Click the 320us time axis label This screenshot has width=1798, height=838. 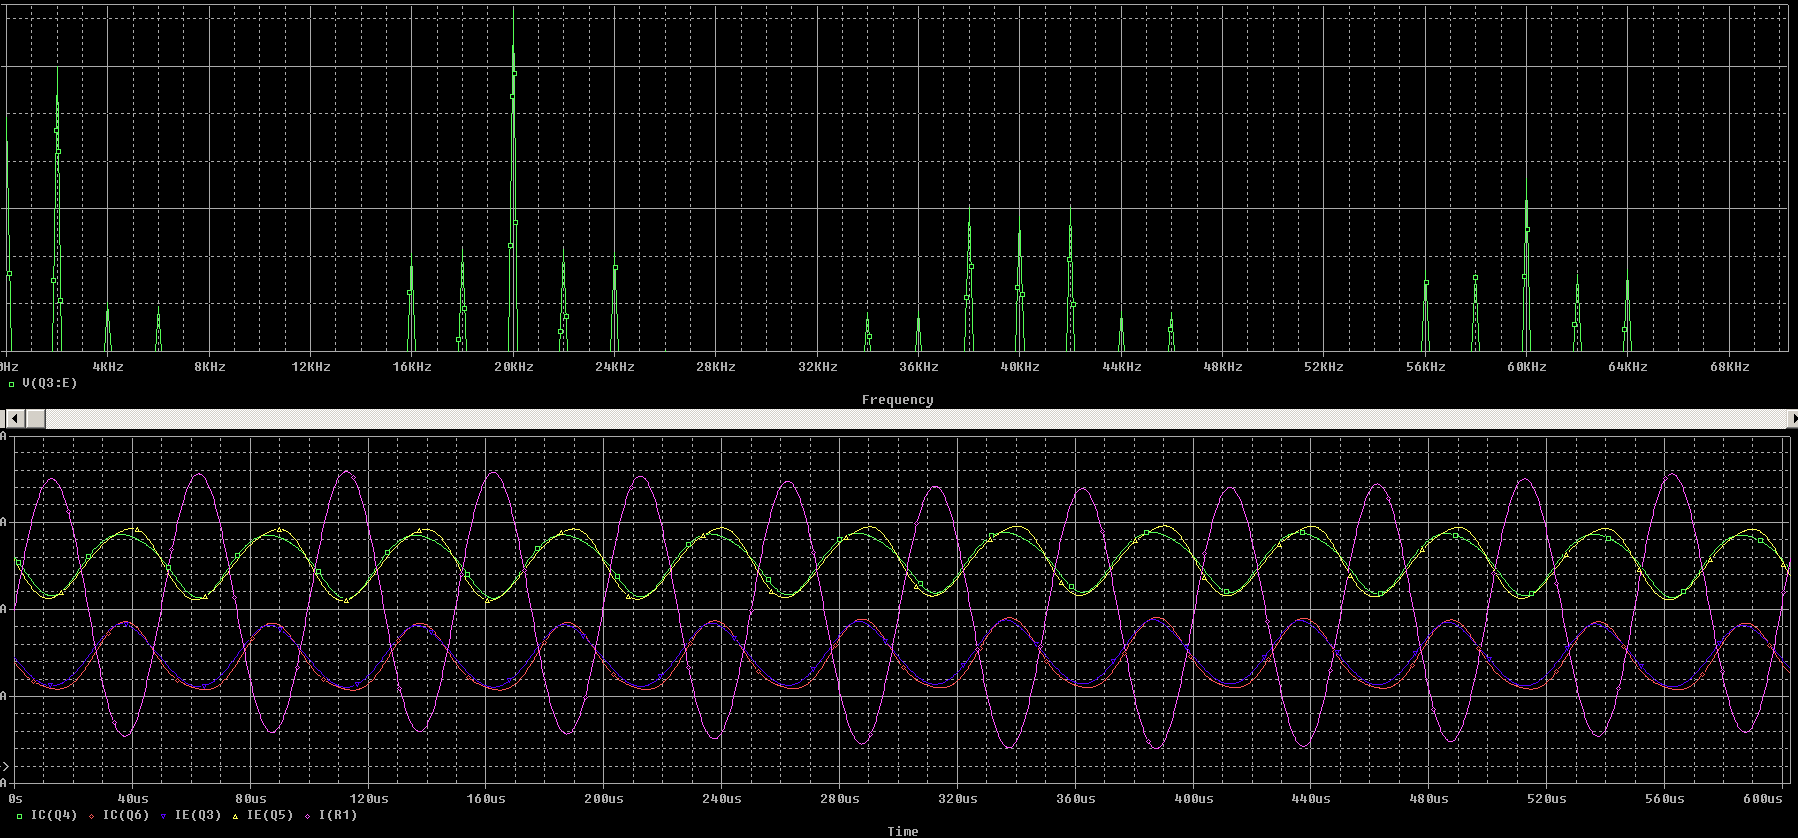(x=957, y=799)
